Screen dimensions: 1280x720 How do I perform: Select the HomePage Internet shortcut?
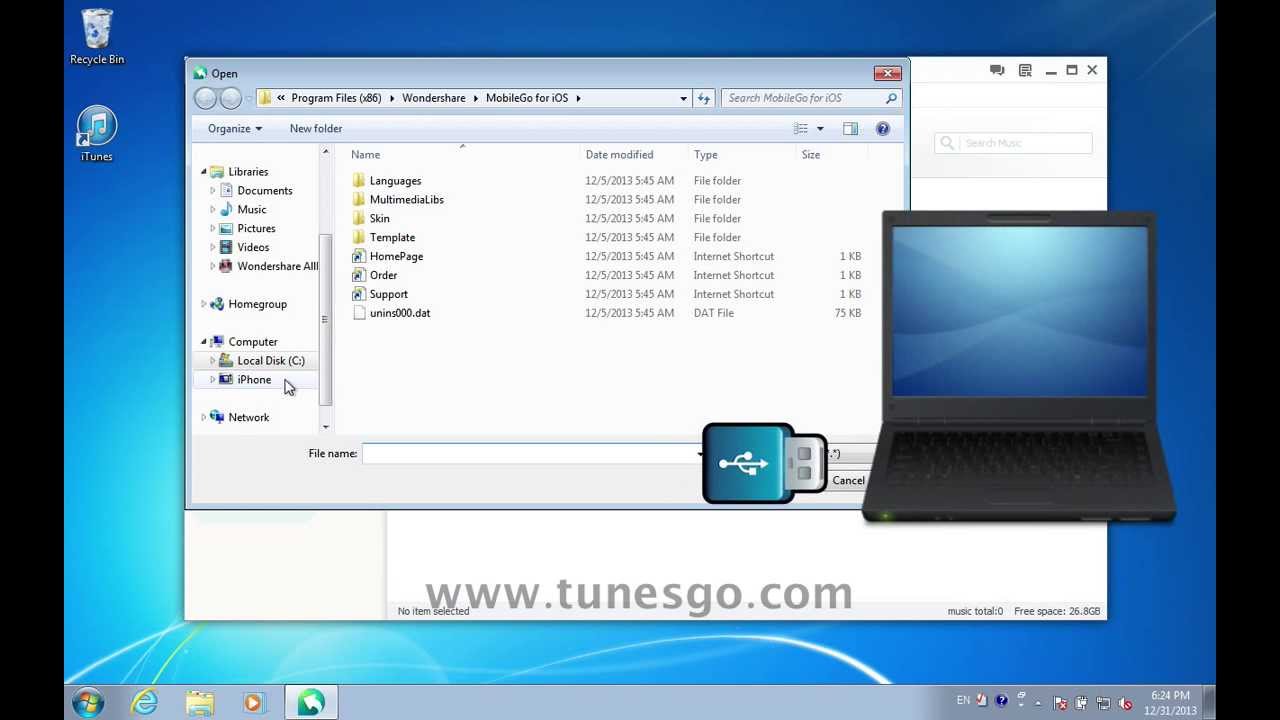(396, 257)
